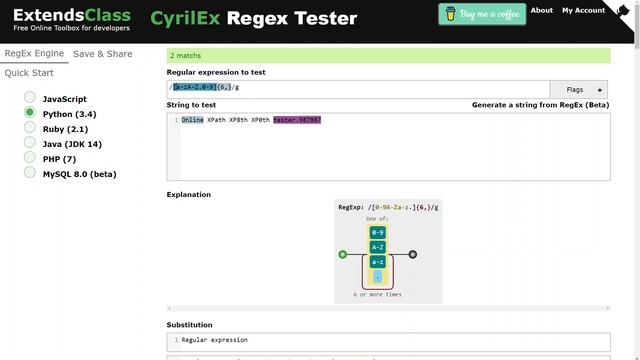Switch to the RegEx Engine tab
This screenshot has width=640, height=360.
click(x=34, y=53)
